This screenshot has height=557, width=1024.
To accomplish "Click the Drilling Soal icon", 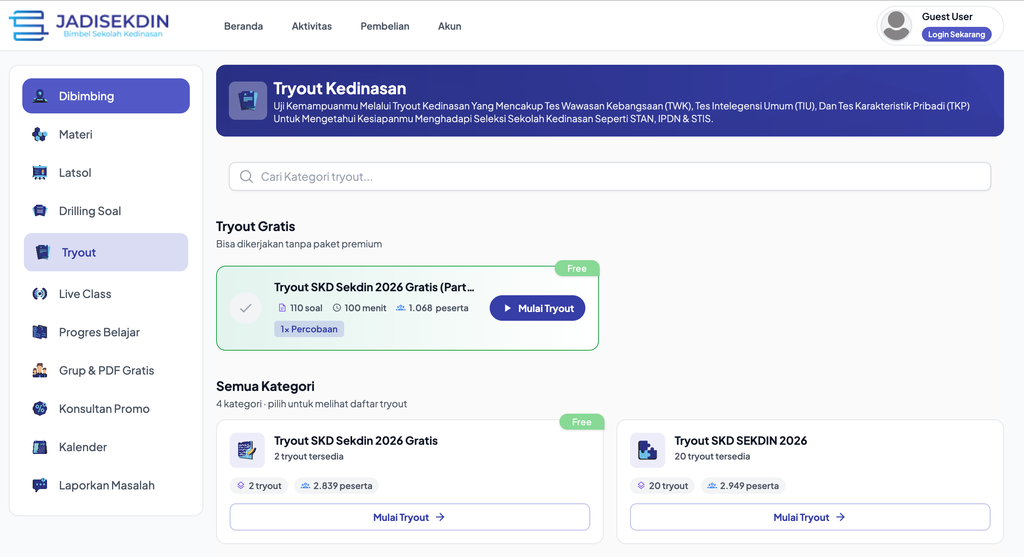I will 40,211.
